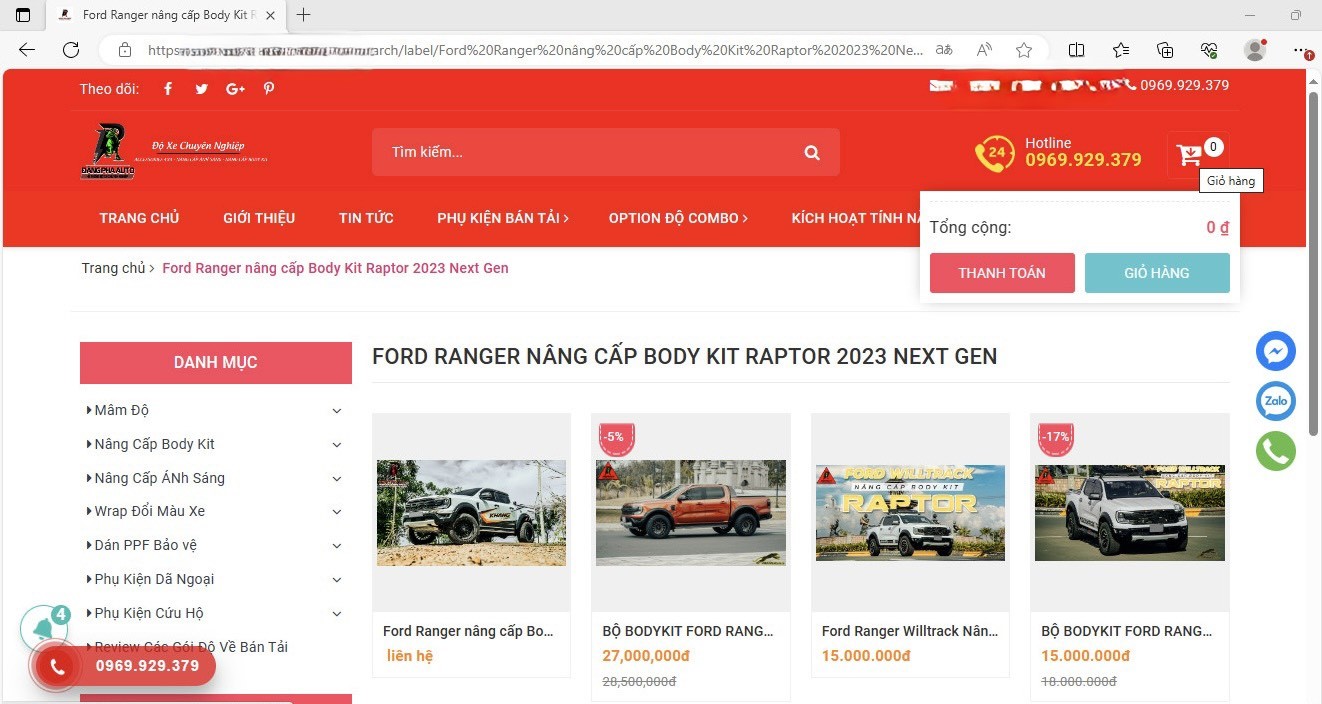The width and height of the screenshot is (1322, 704).
Task: Add this page to favorites
Action: coord(1024,50)
